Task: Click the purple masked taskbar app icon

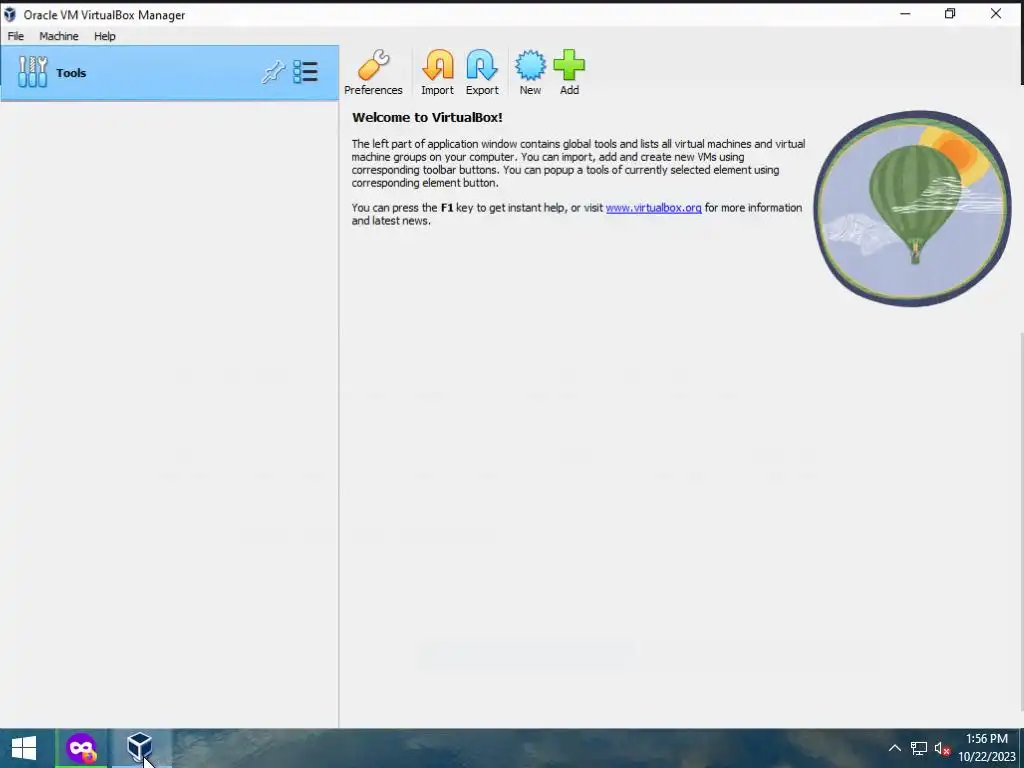Action: click(81, 748)
